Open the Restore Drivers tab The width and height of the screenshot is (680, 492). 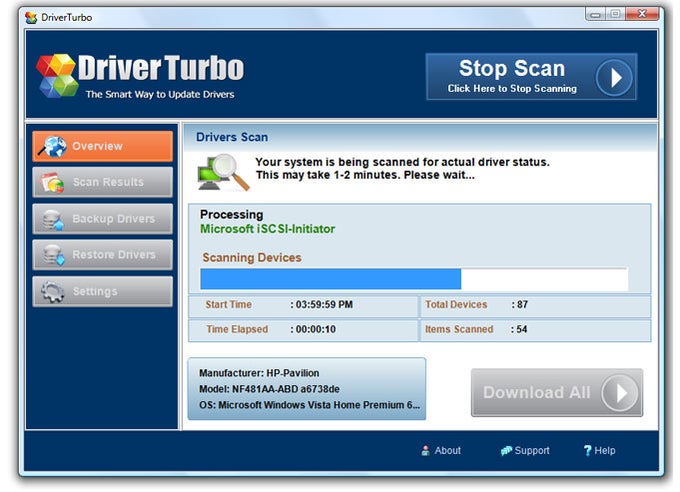(x=102, y=255)
